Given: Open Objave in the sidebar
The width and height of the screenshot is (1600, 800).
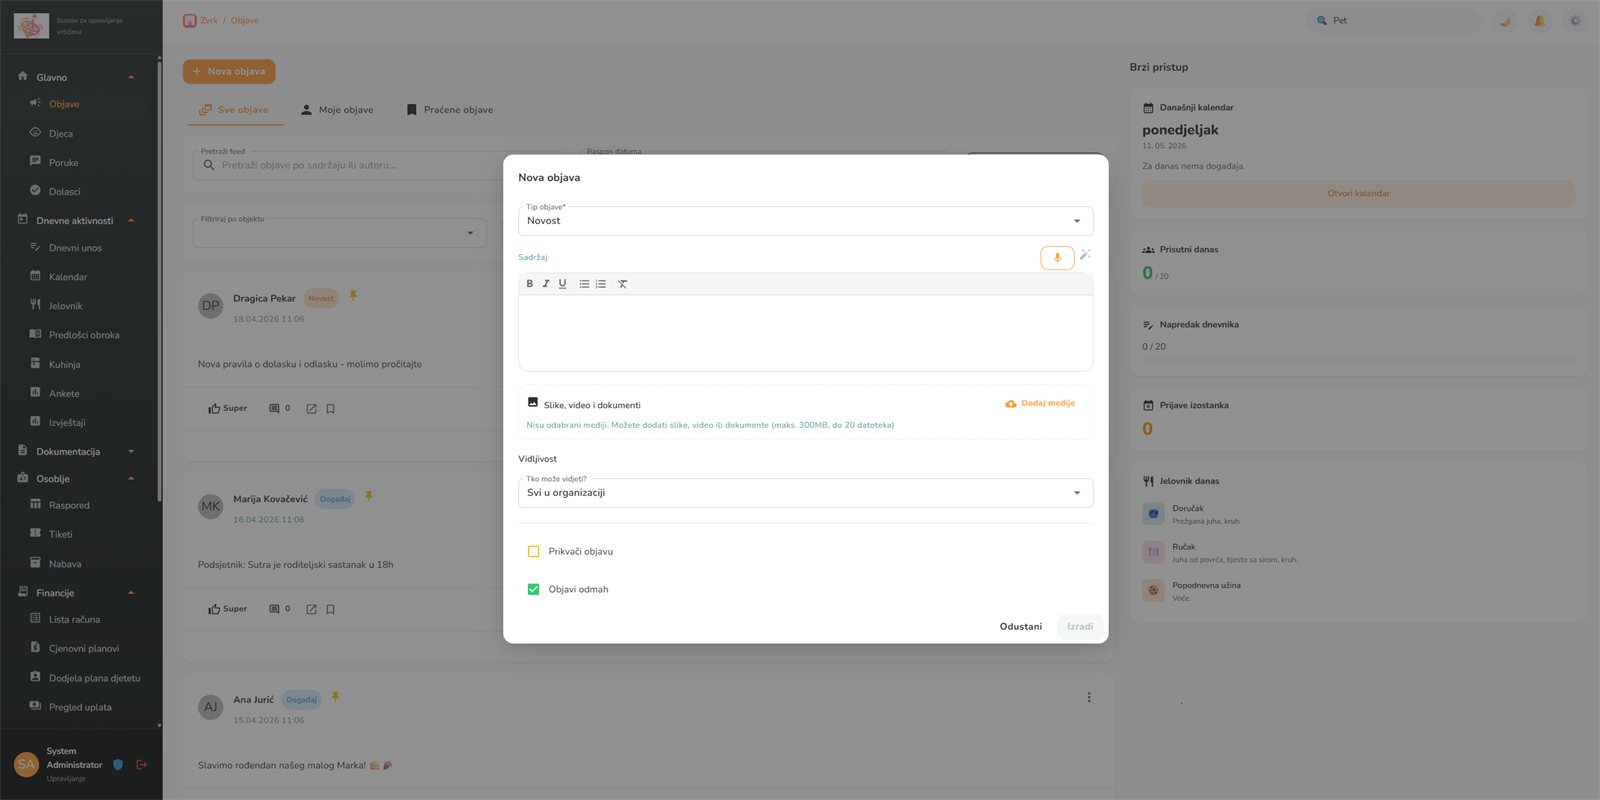Looking at the screenshot, I should pos(64,104).
